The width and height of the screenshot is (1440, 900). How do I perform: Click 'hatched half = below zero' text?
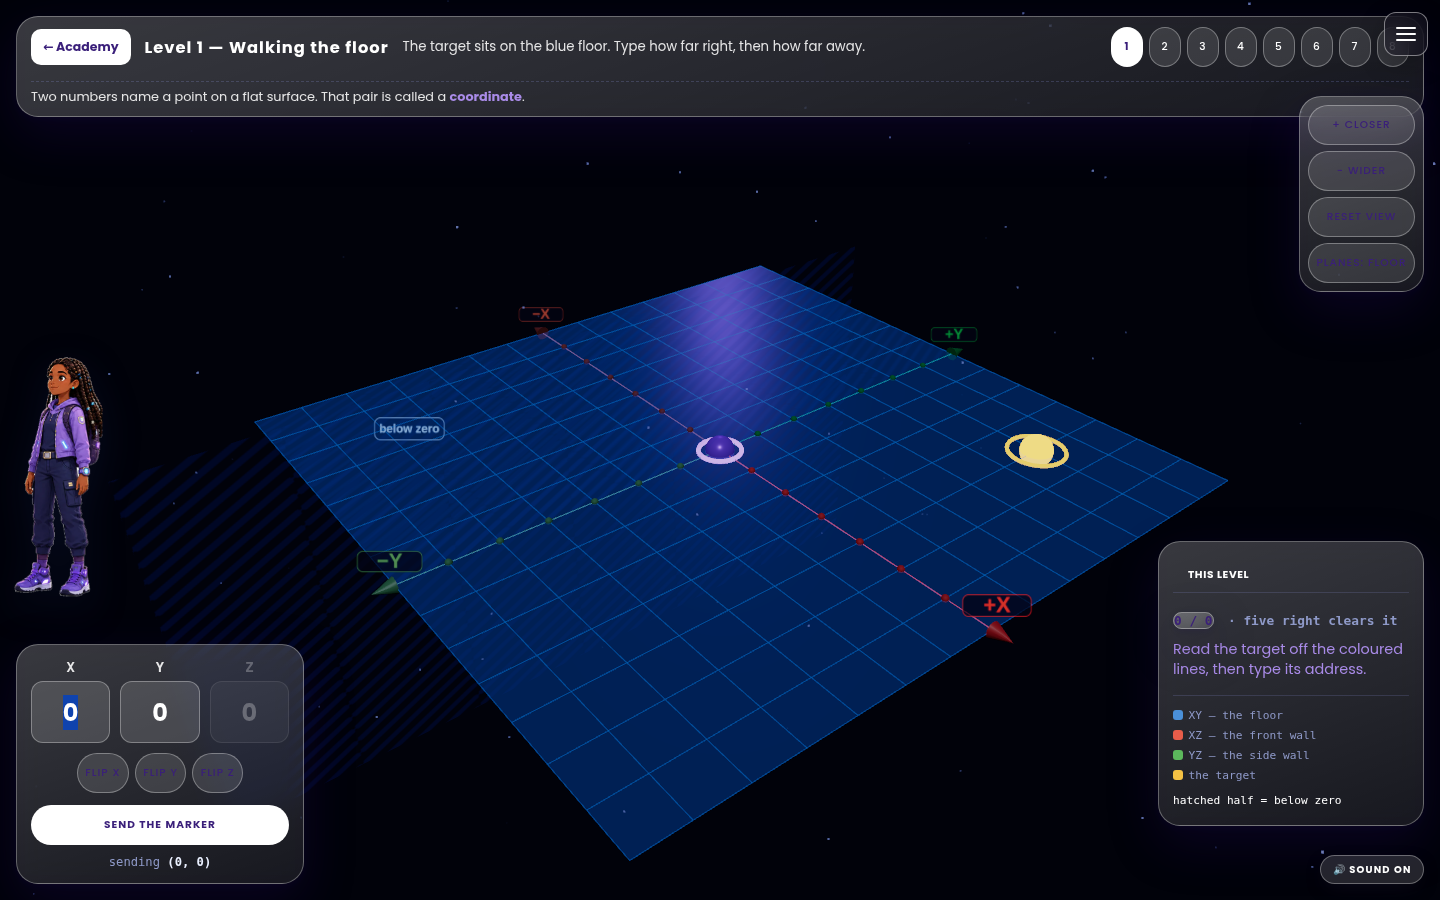point(1257,800)
